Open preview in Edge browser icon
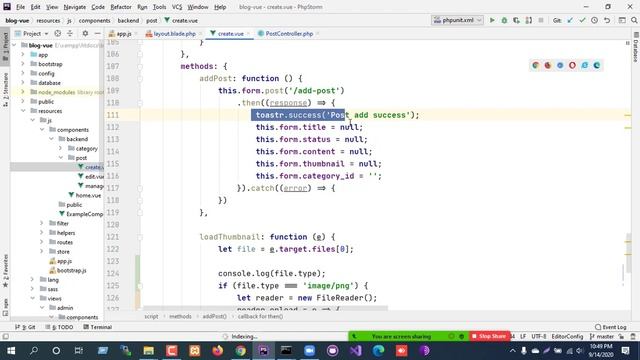The height and width of the screenshot is (360, 640). 597,65
